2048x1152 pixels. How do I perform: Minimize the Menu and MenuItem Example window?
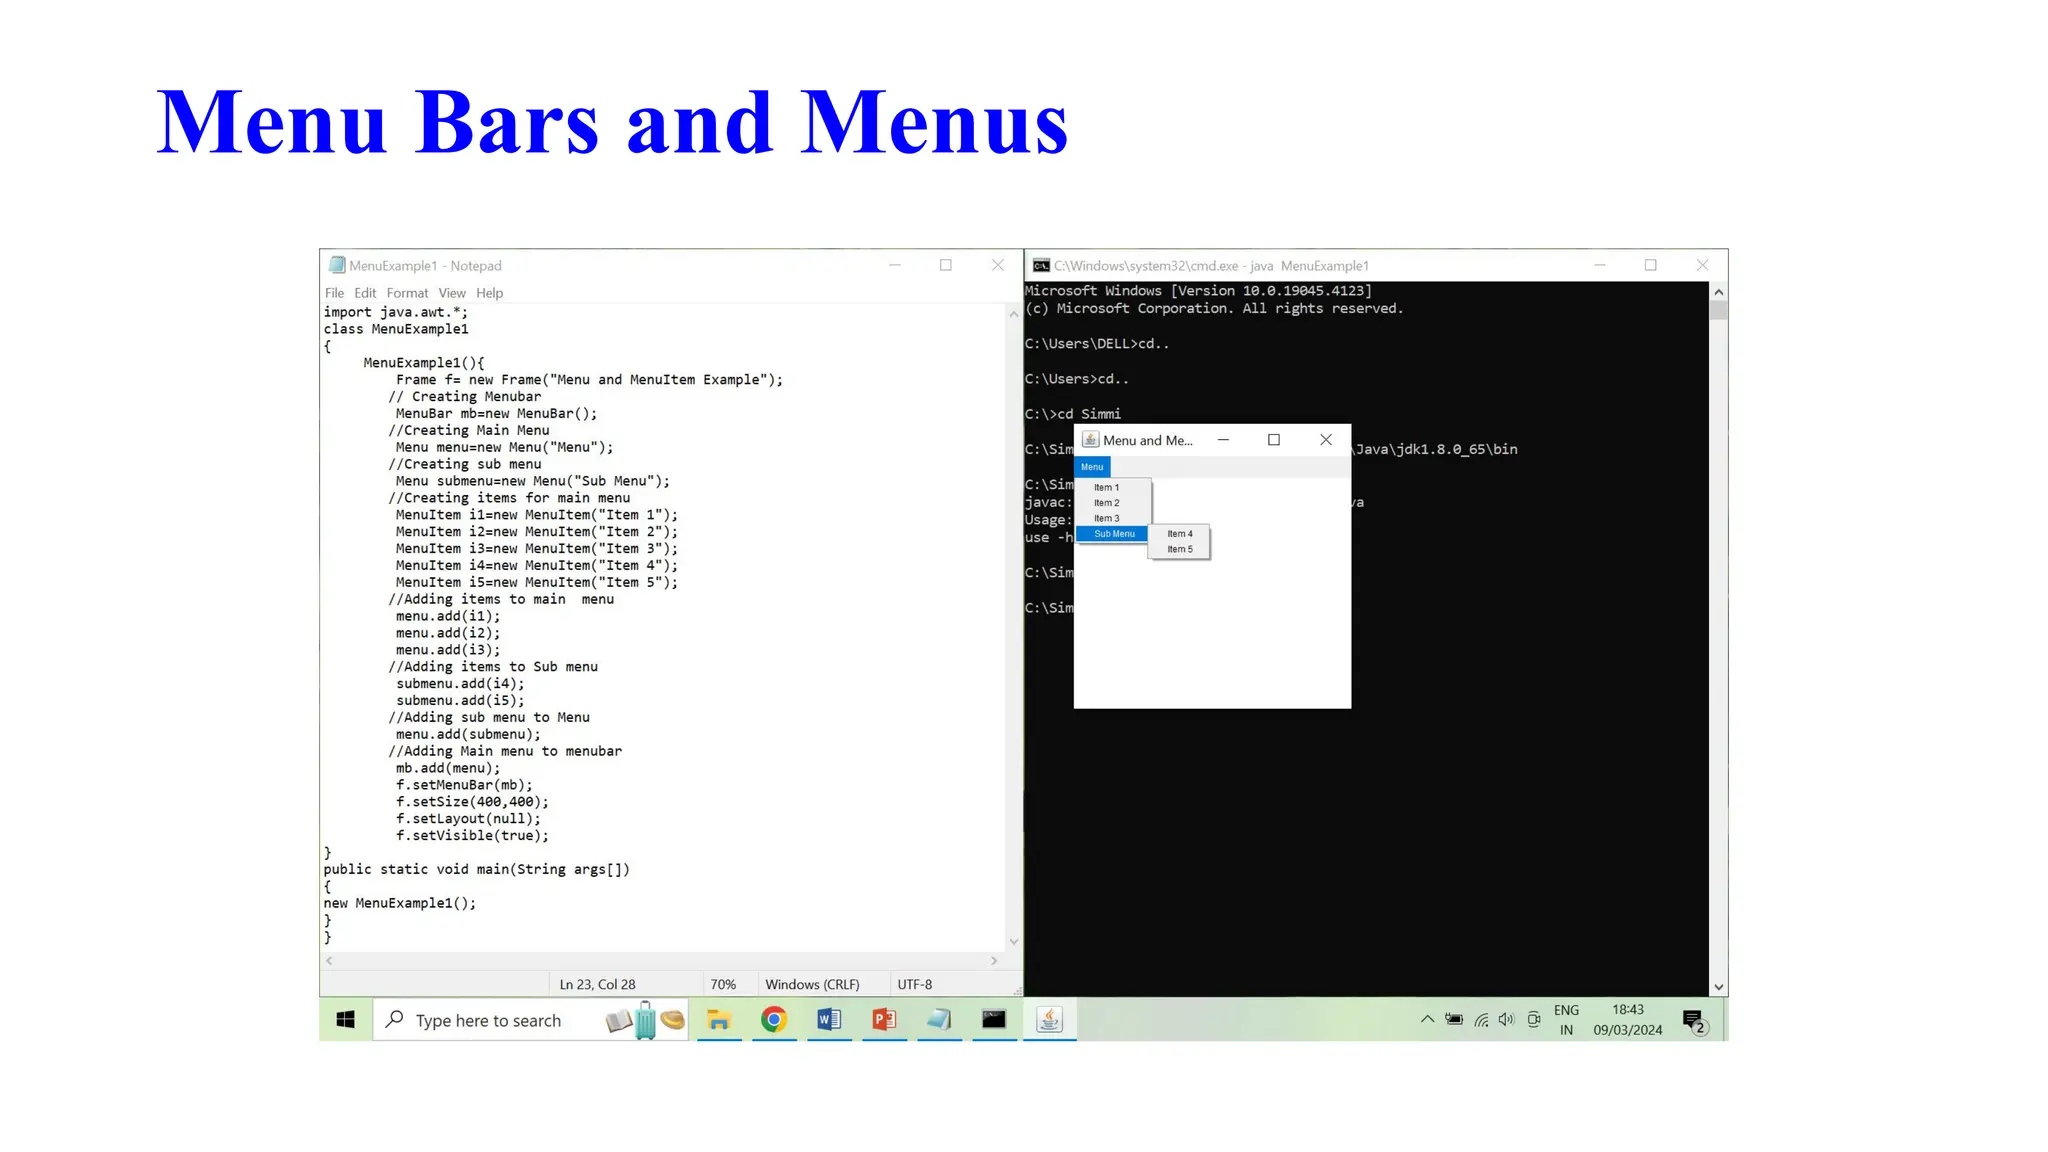coord(1223,440)
